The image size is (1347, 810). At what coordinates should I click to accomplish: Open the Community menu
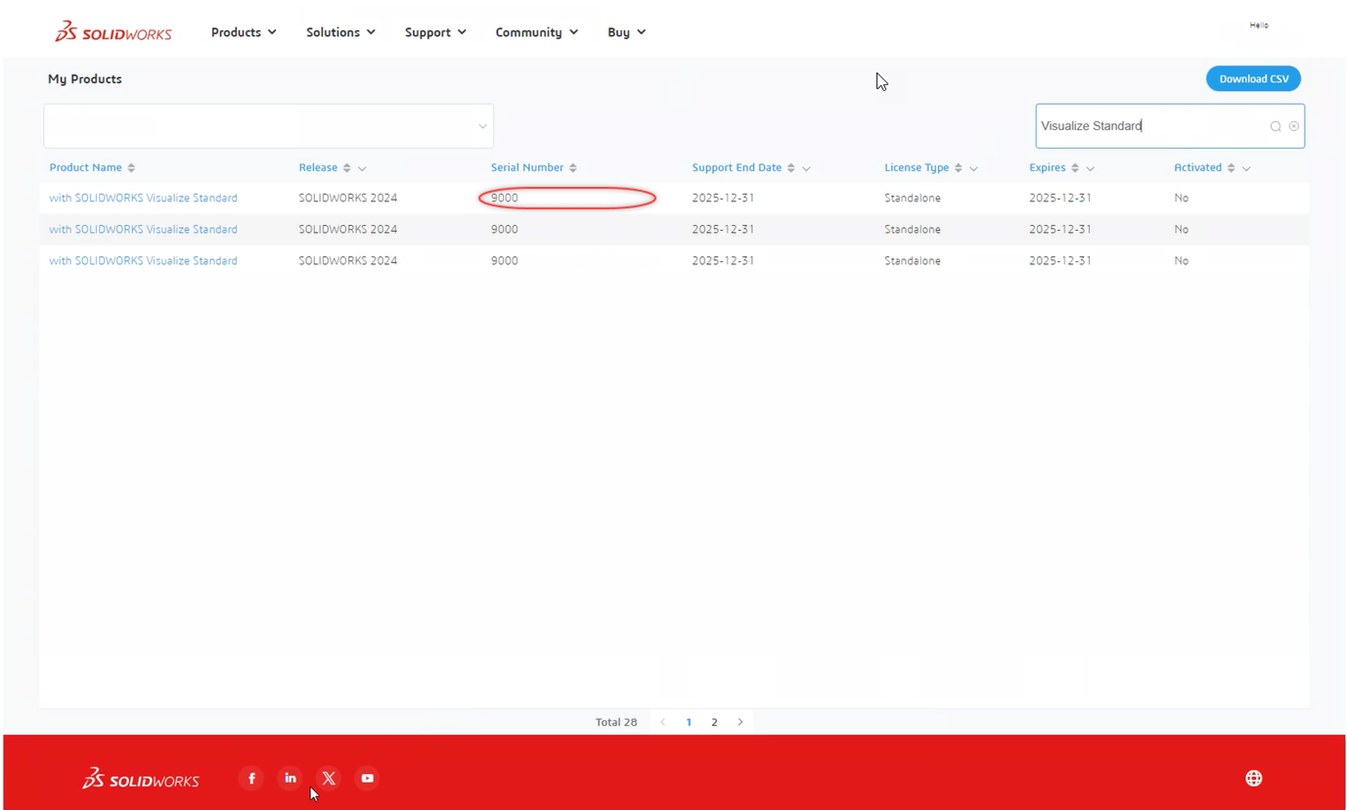tap(537, 32)
